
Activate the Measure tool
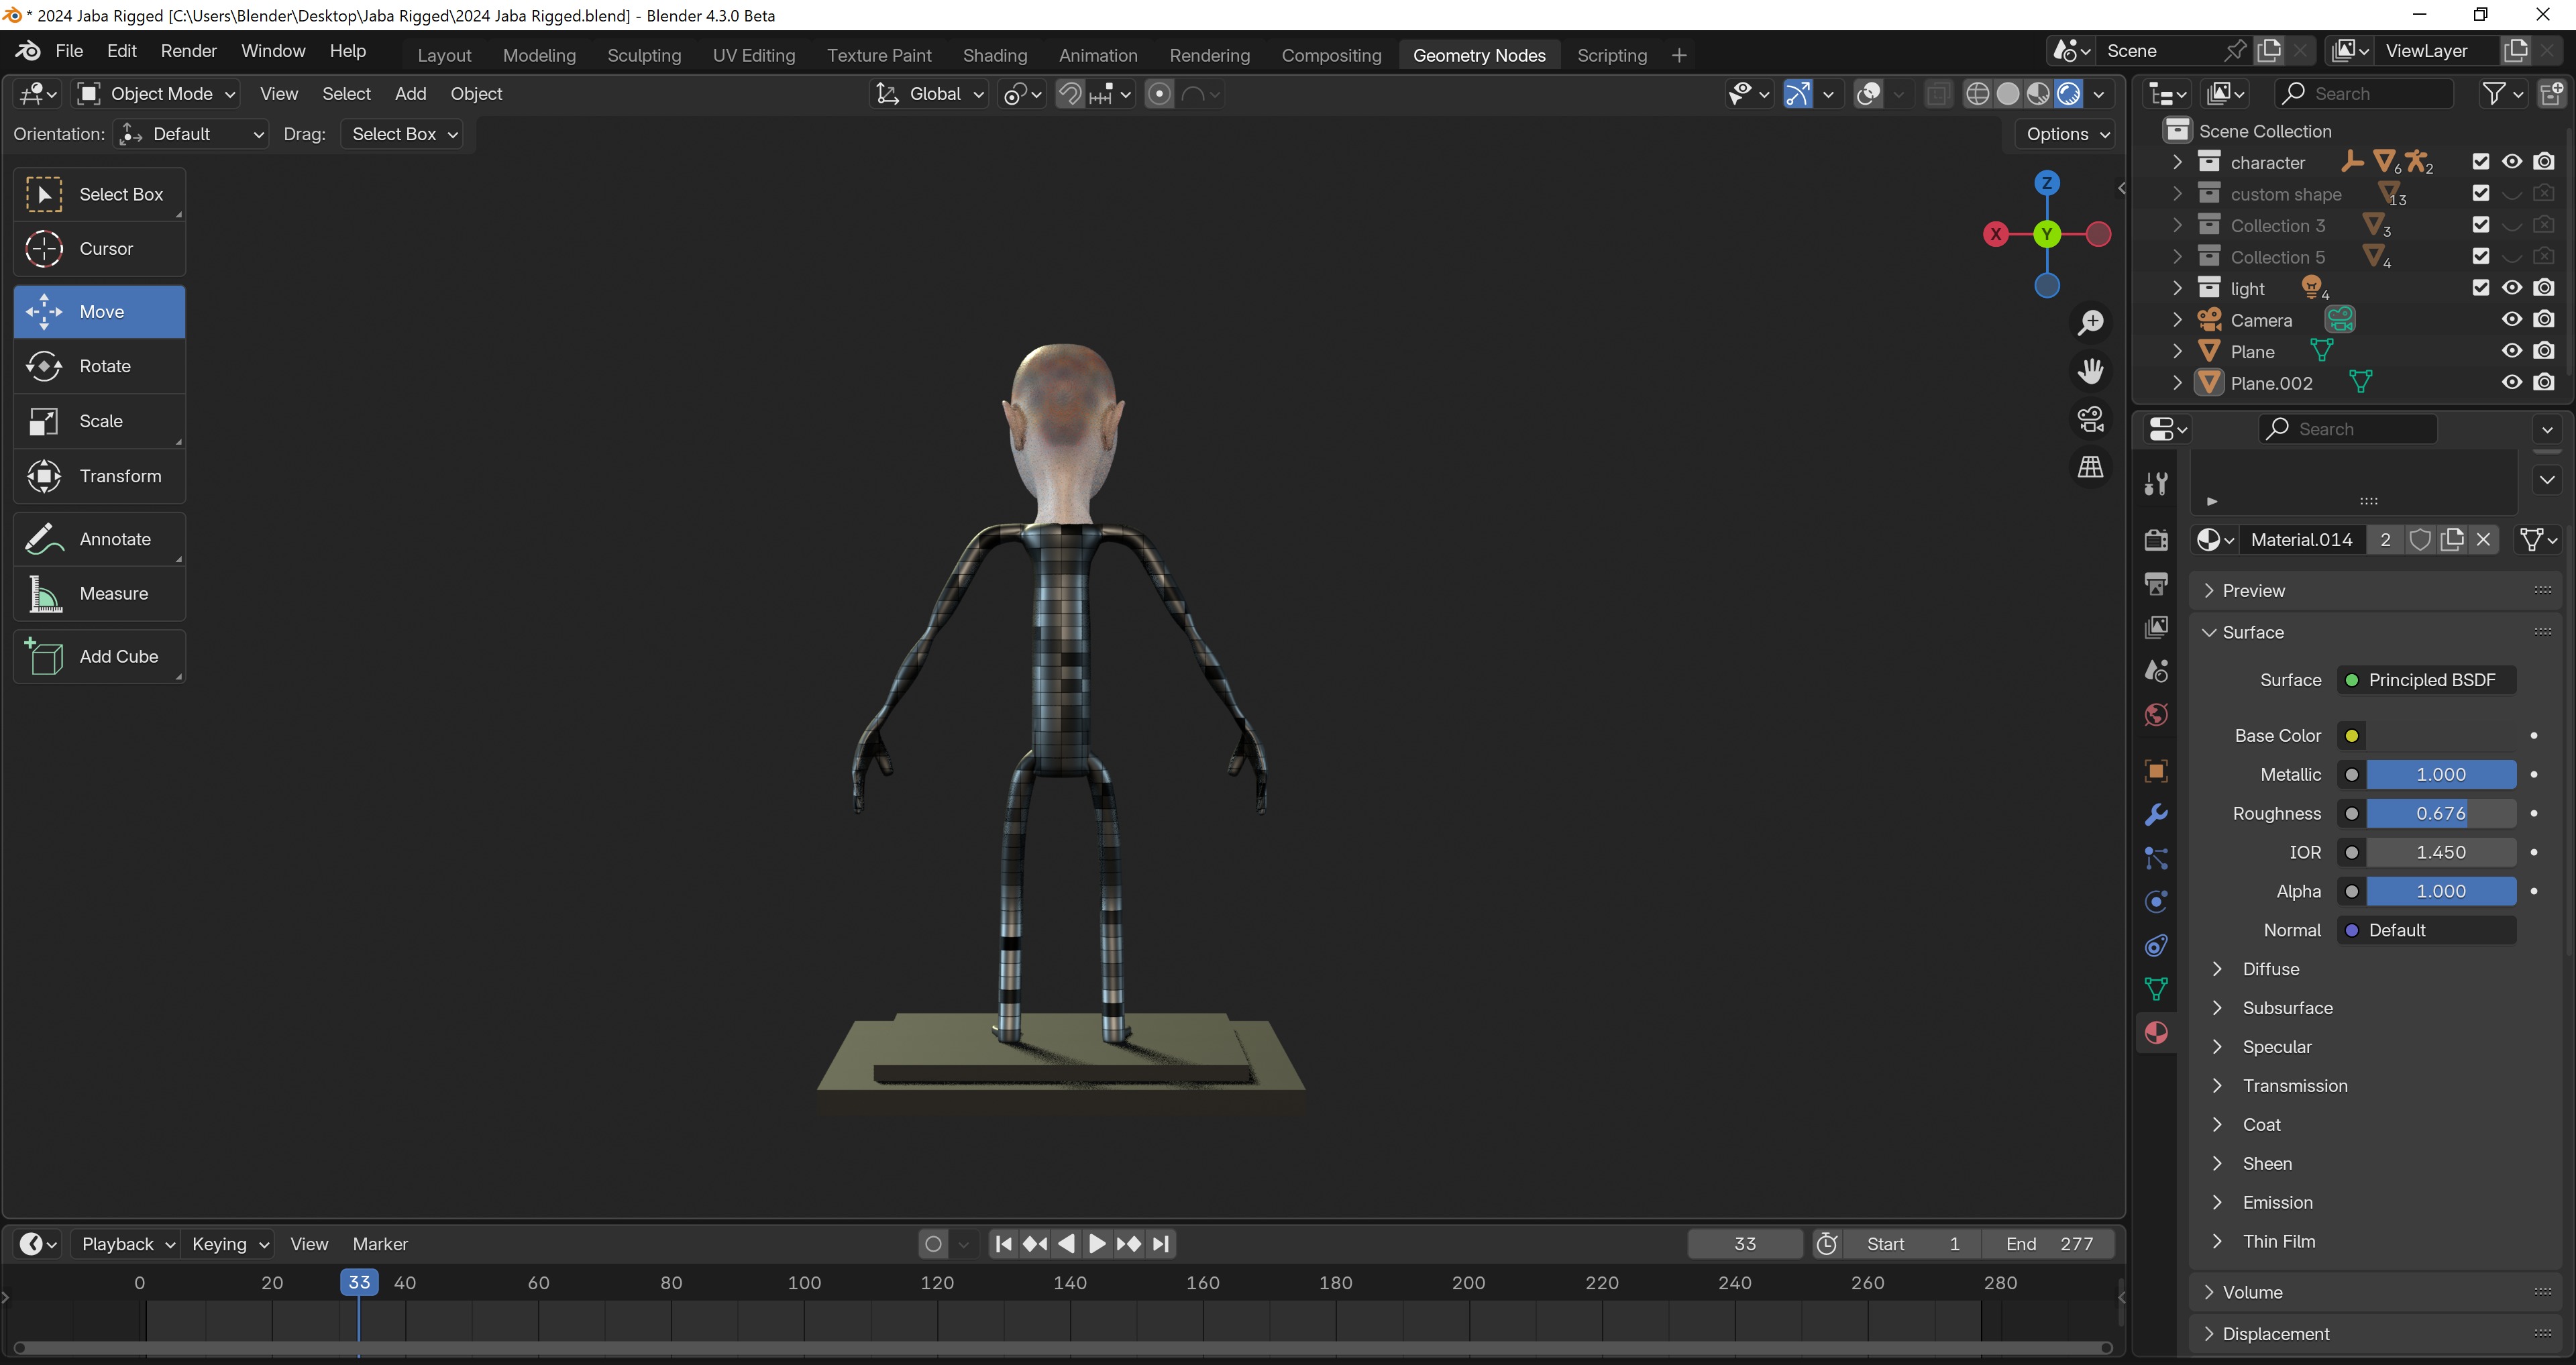[x=99, y=594]
